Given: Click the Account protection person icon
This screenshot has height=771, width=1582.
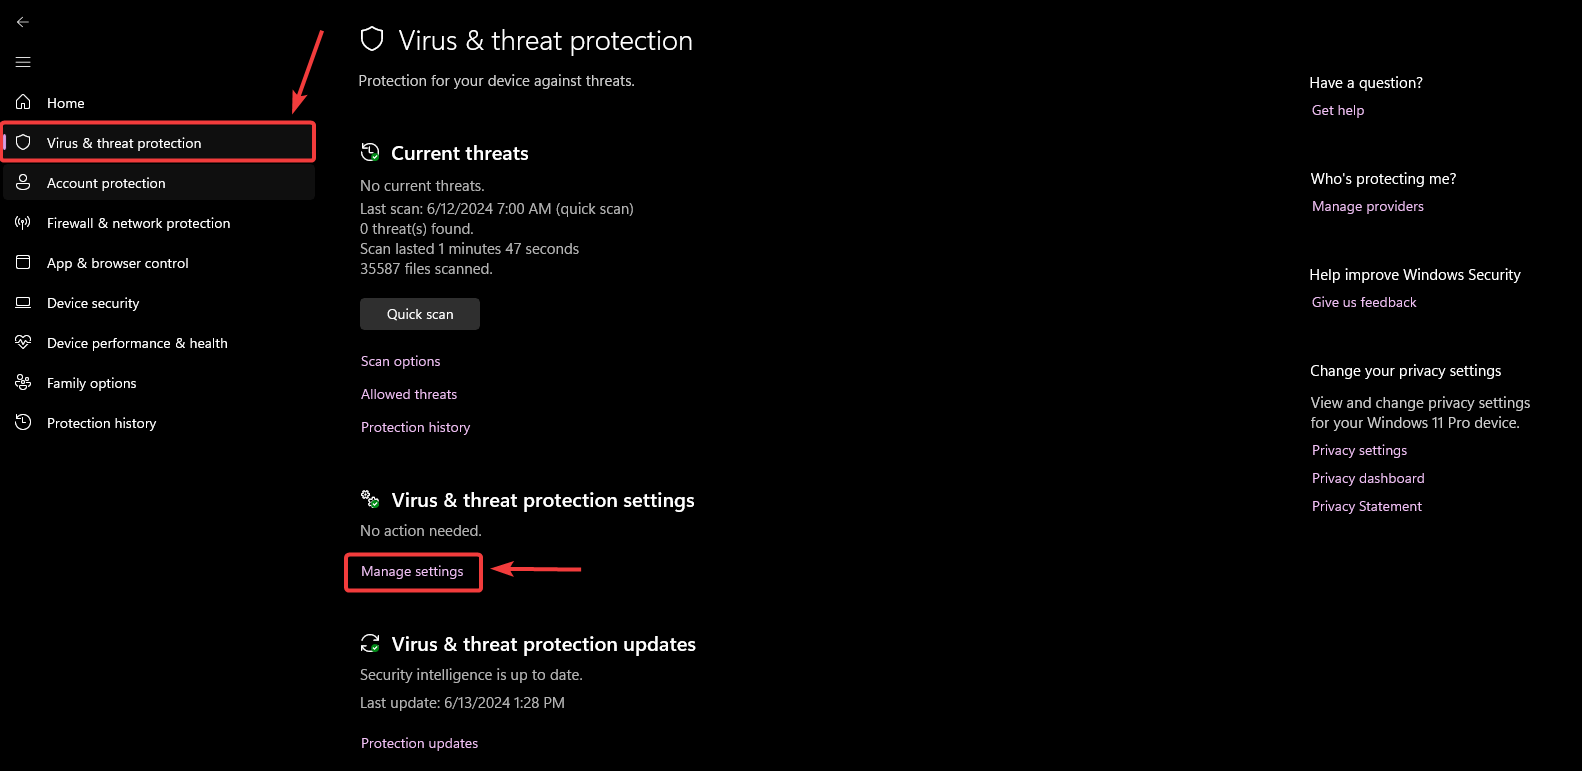Looking at the screenshot, I should pos(23,183).
